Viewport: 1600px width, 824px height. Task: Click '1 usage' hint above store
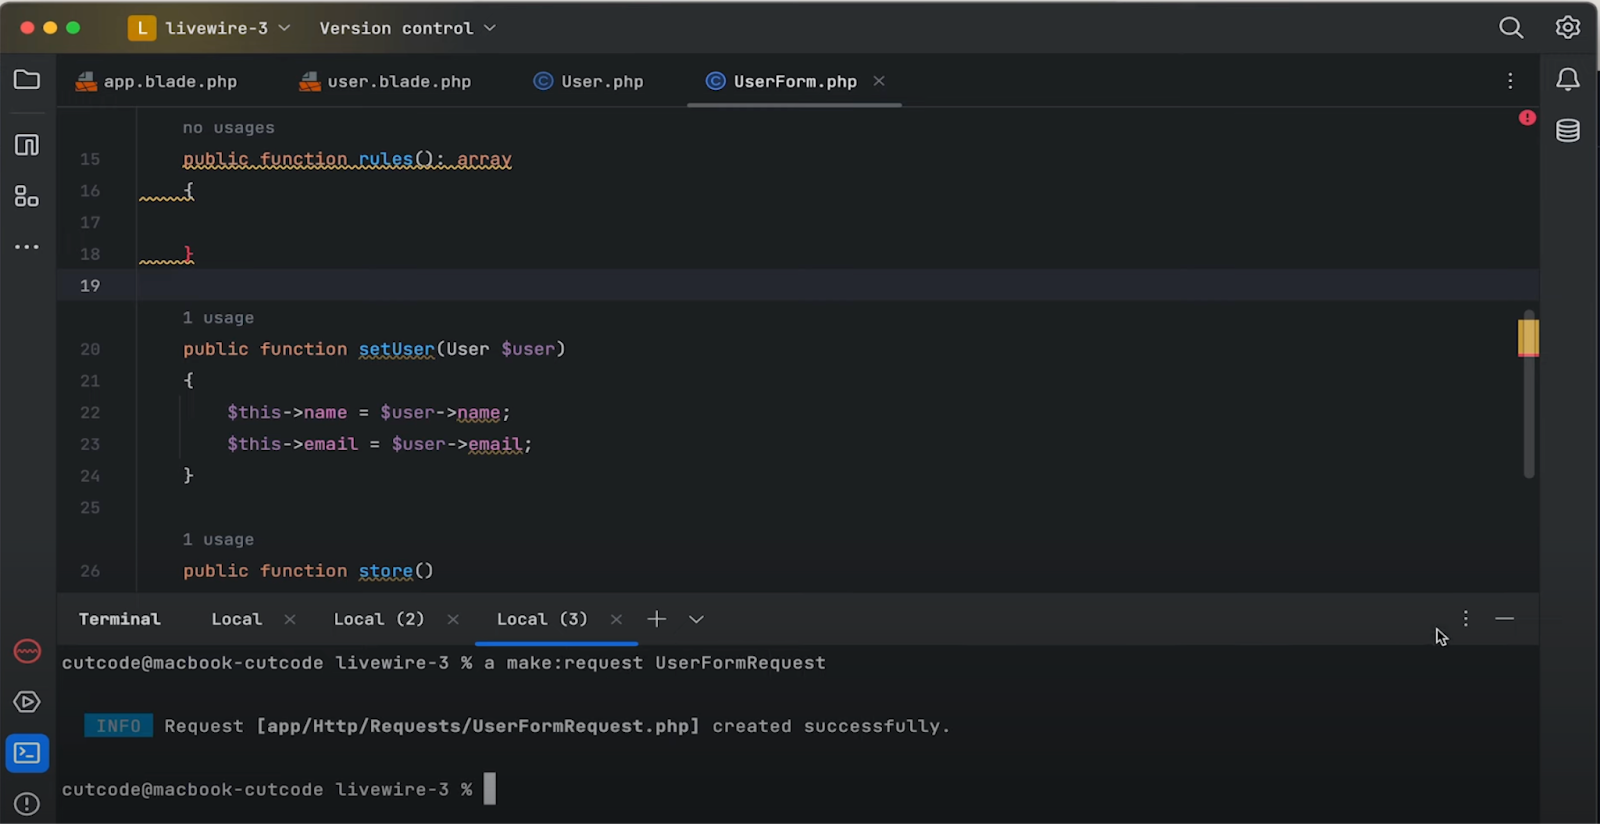click(x=218, y=540)
